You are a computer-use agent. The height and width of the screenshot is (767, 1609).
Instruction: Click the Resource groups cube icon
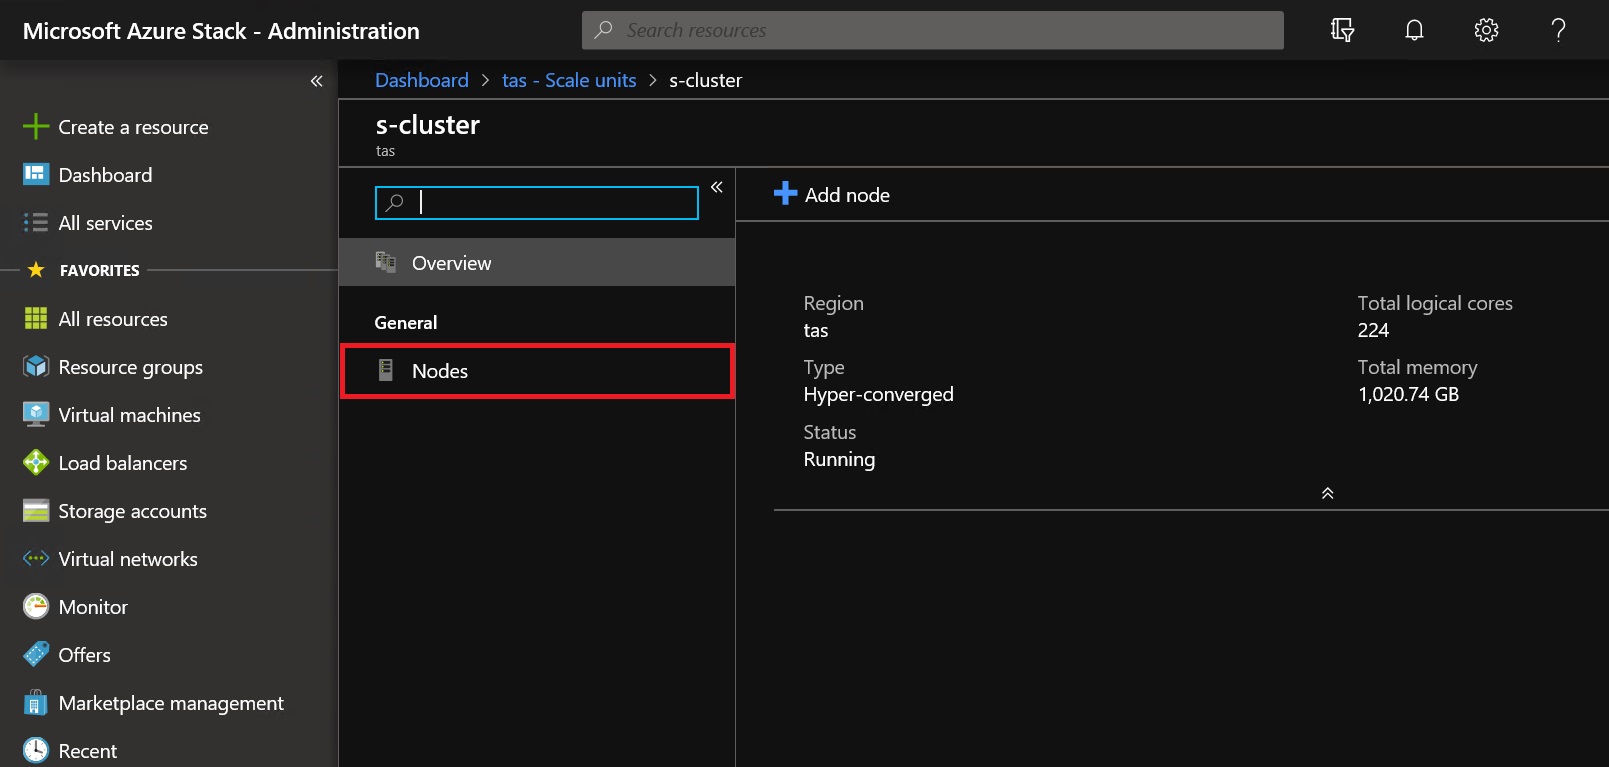[36, 367]
